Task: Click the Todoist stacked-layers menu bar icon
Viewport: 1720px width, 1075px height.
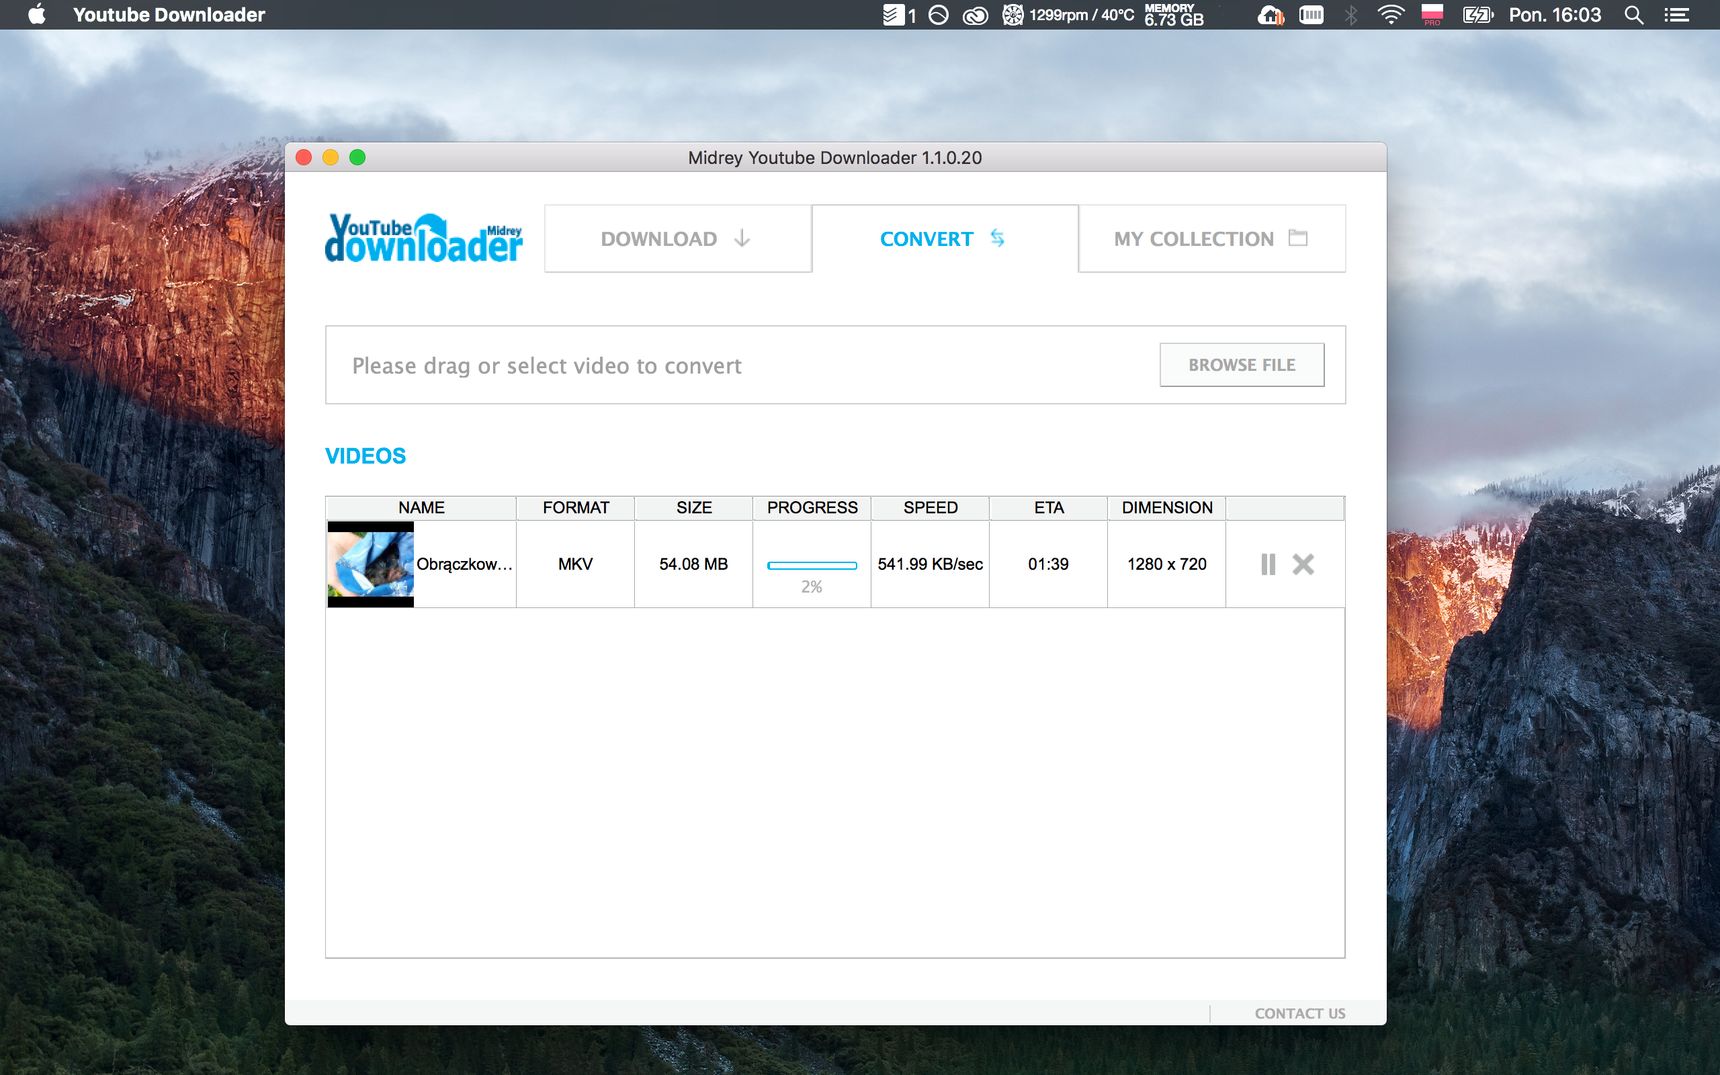Action: pos(893,15)
